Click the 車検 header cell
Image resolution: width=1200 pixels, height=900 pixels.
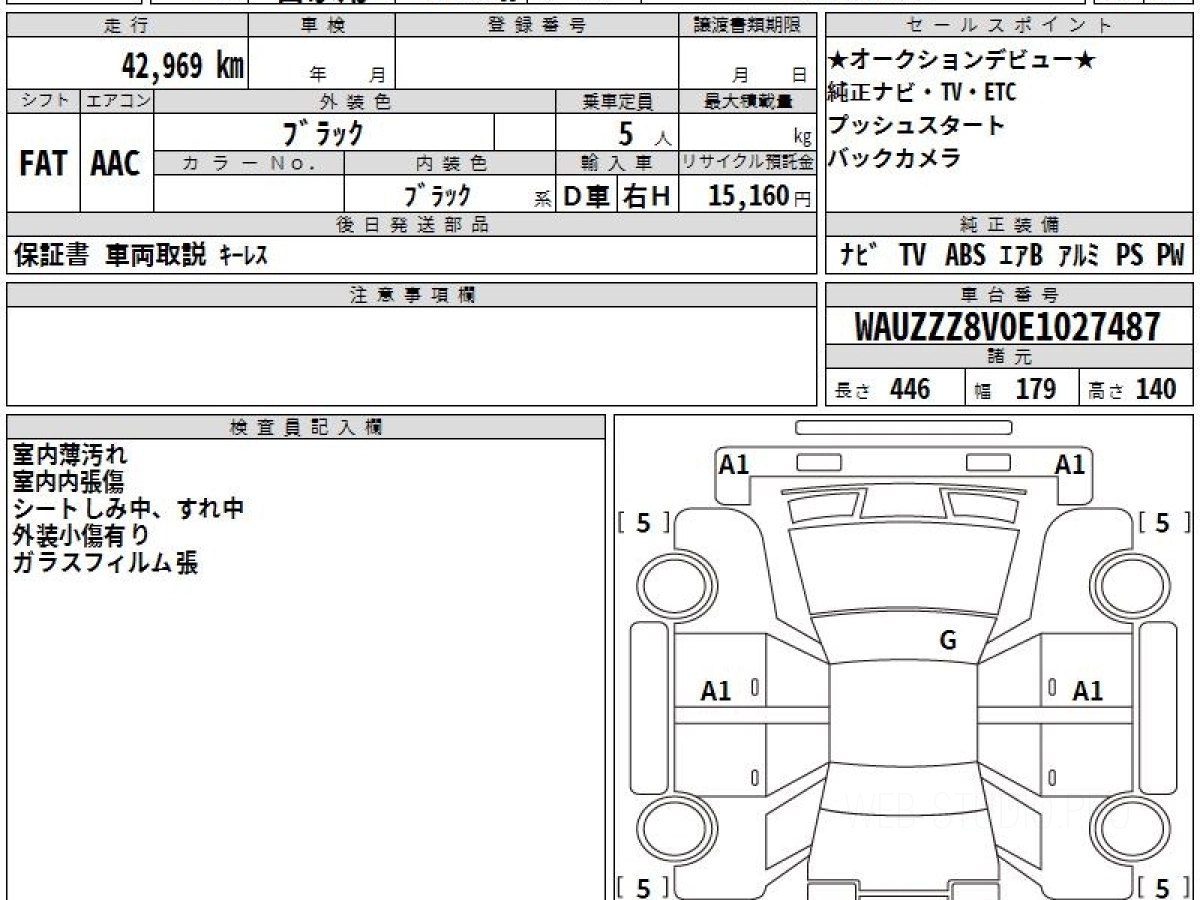[321, 26]
